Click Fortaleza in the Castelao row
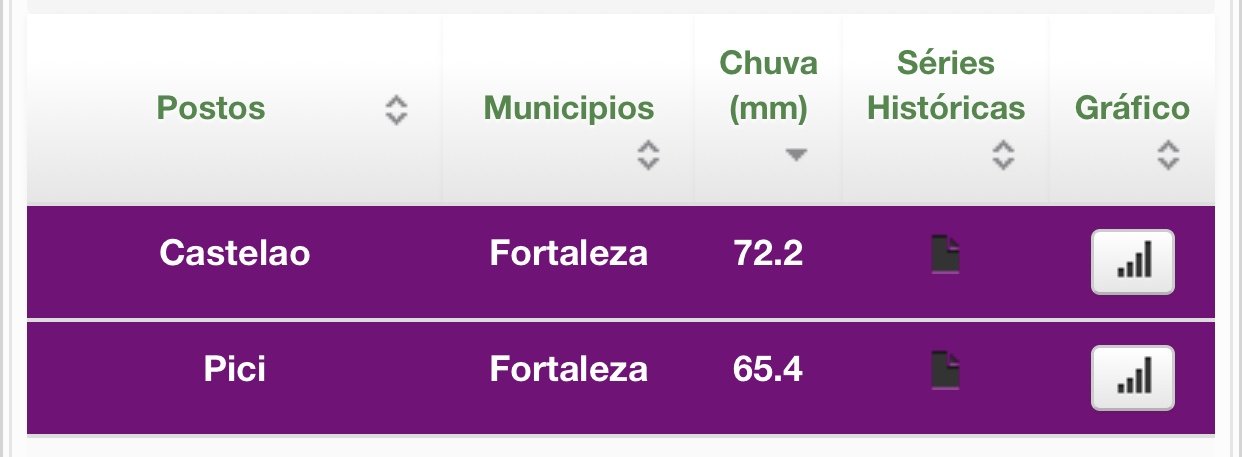The width and height of the screenshot is (1242, 457). click(569, 254)
